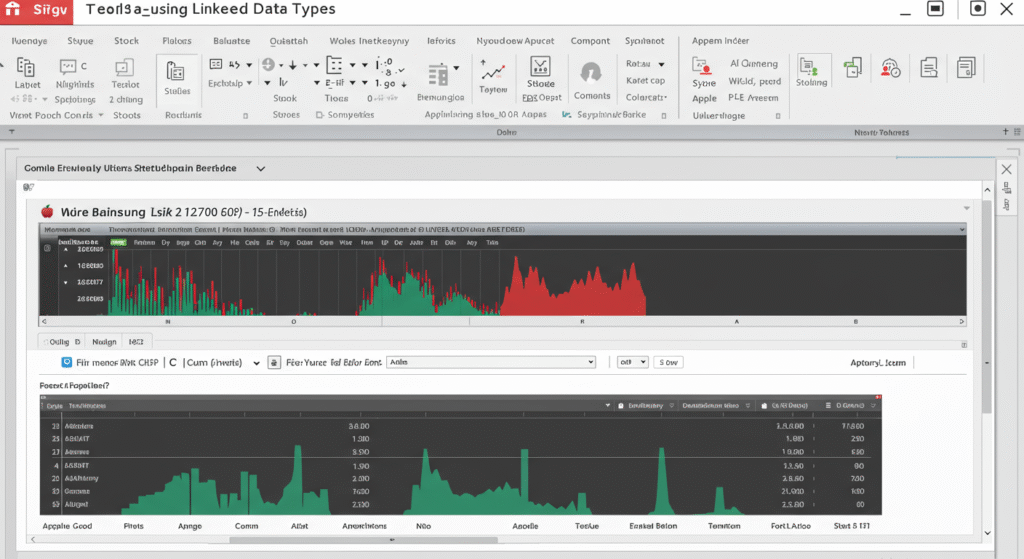Click the Nuign tab below the chart
The height and width of the screenshot is (559, 1024).
pos(103,340)
